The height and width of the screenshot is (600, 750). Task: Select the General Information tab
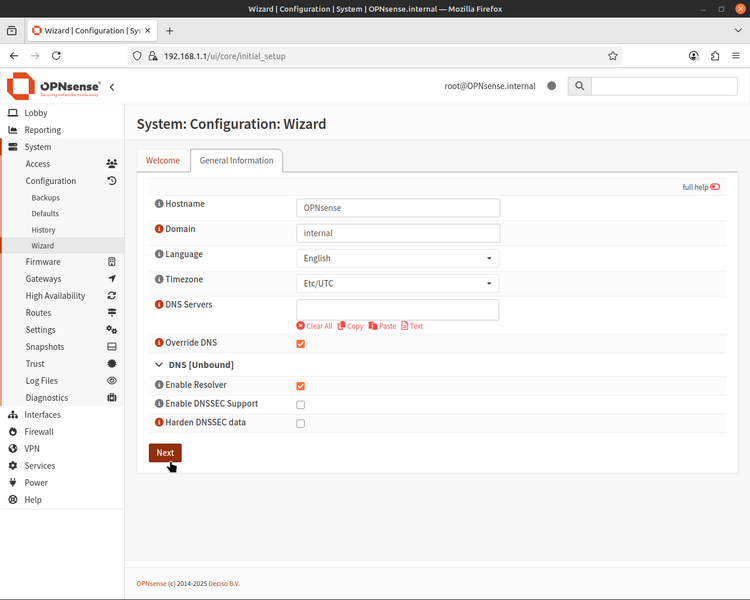pyautogui.click(x=236, y=160)
